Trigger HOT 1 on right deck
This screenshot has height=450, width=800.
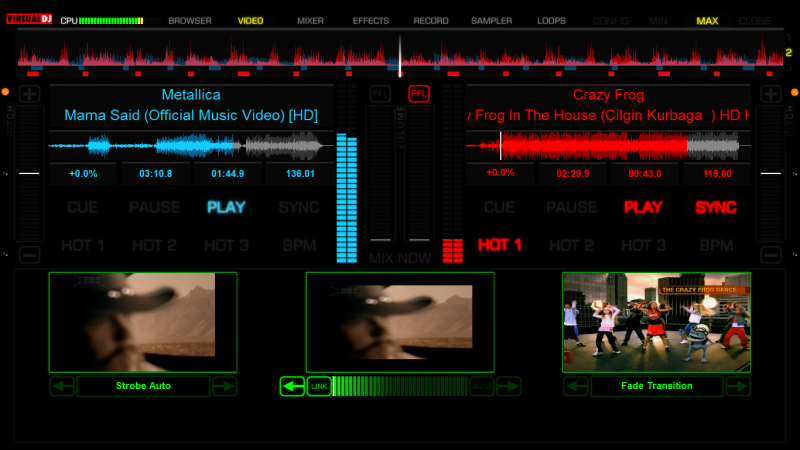pos(500,245)
